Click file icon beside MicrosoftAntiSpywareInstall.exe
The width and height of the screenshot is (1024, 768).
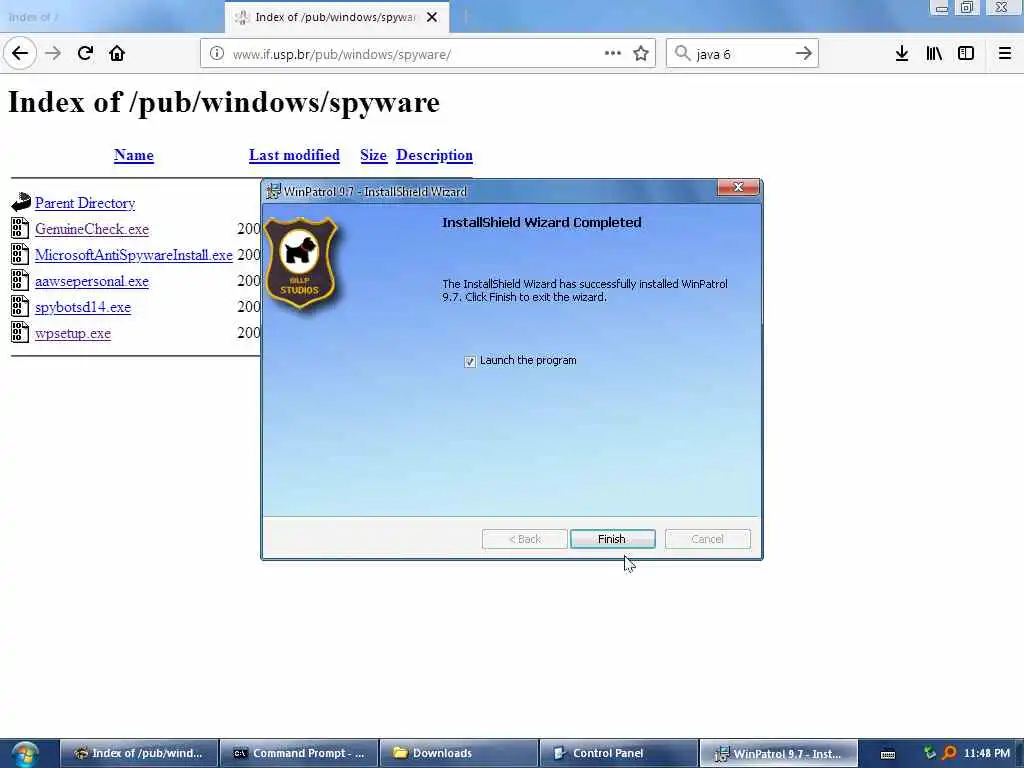coord(20,254)
